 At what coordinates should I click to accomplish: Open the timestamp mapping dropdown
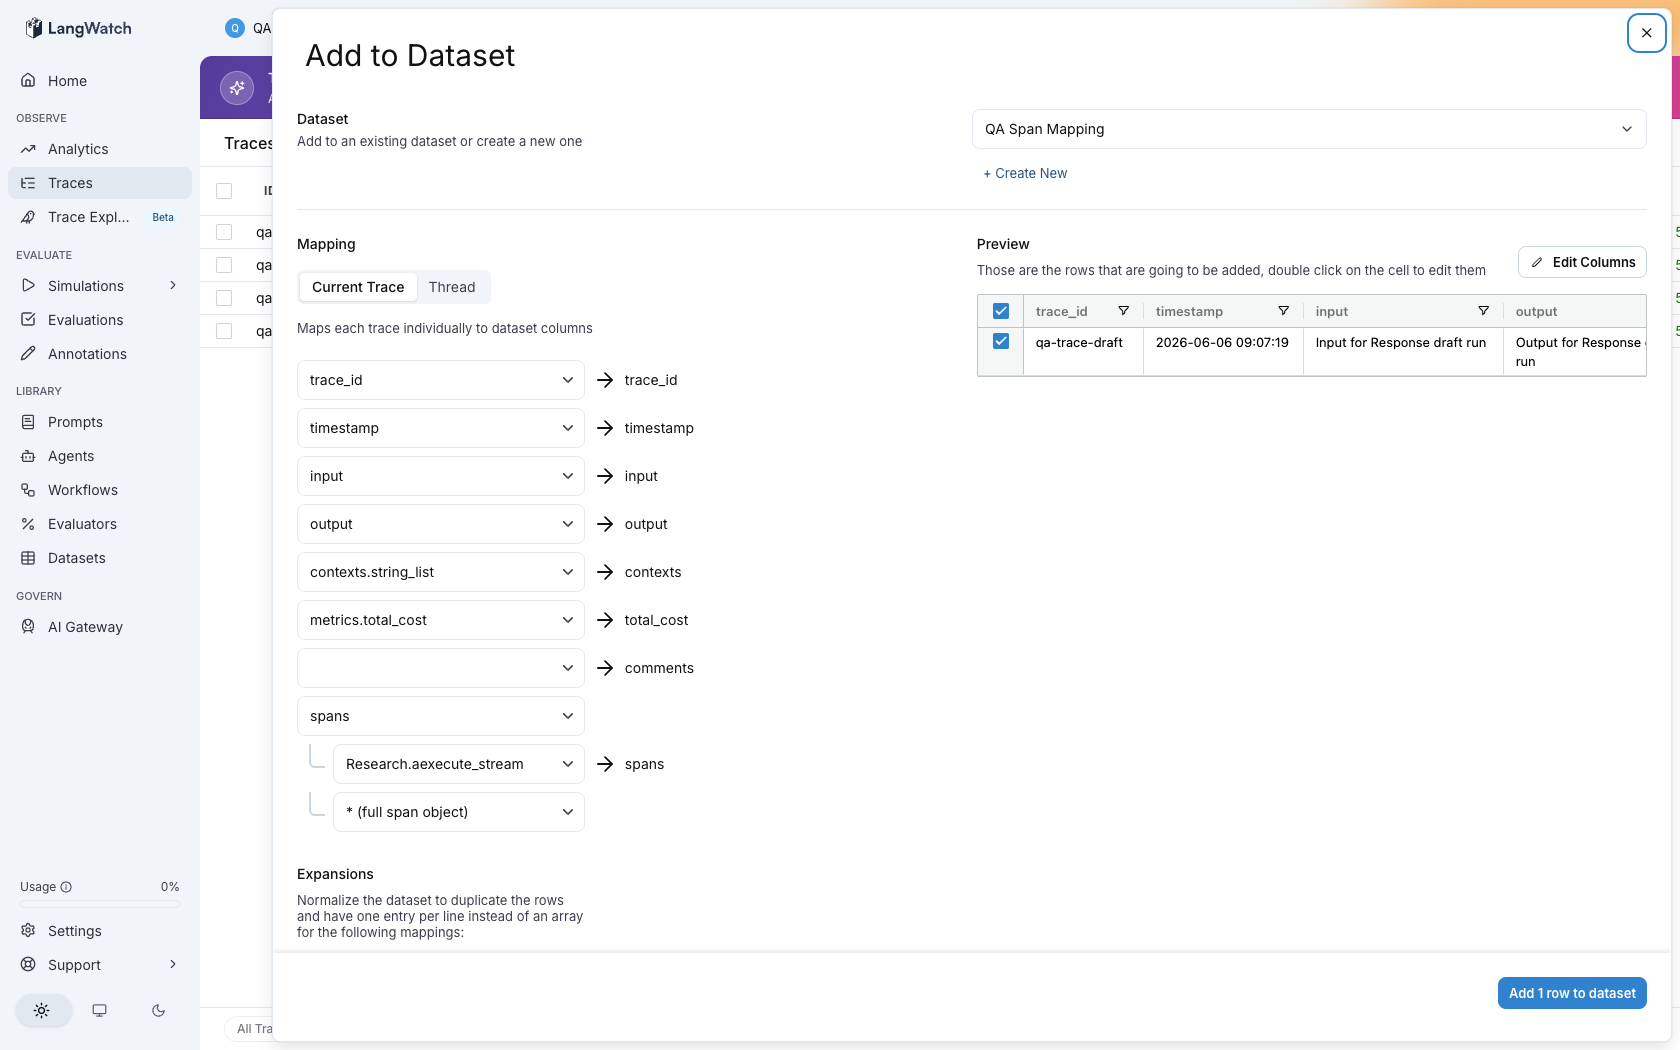441,428
